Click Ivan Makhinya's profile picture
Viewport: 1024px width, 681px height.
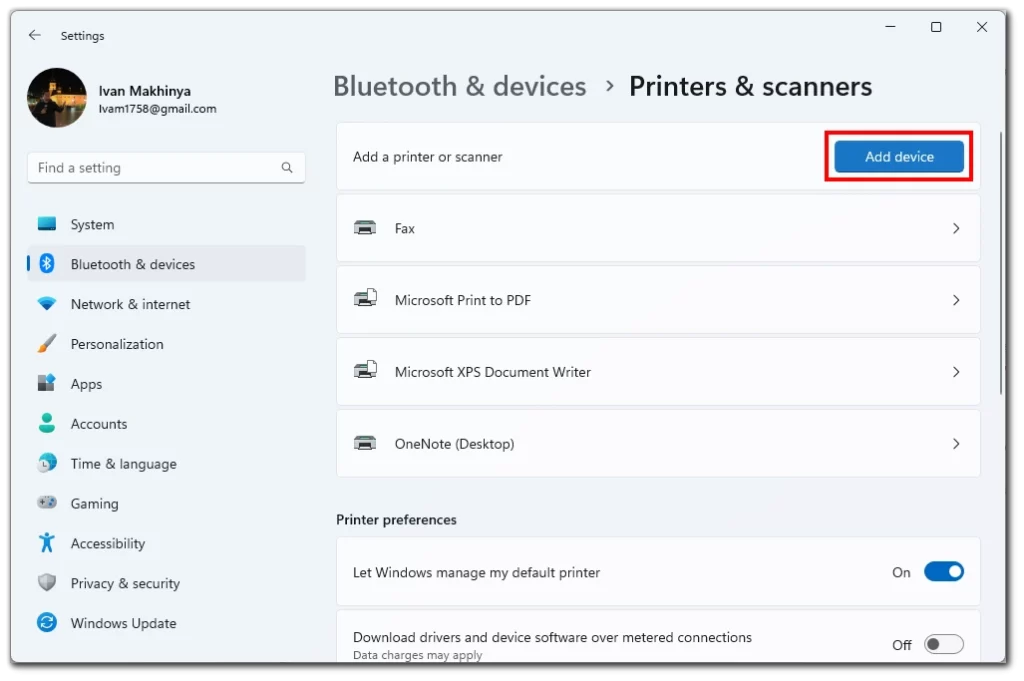click(57, 98)
